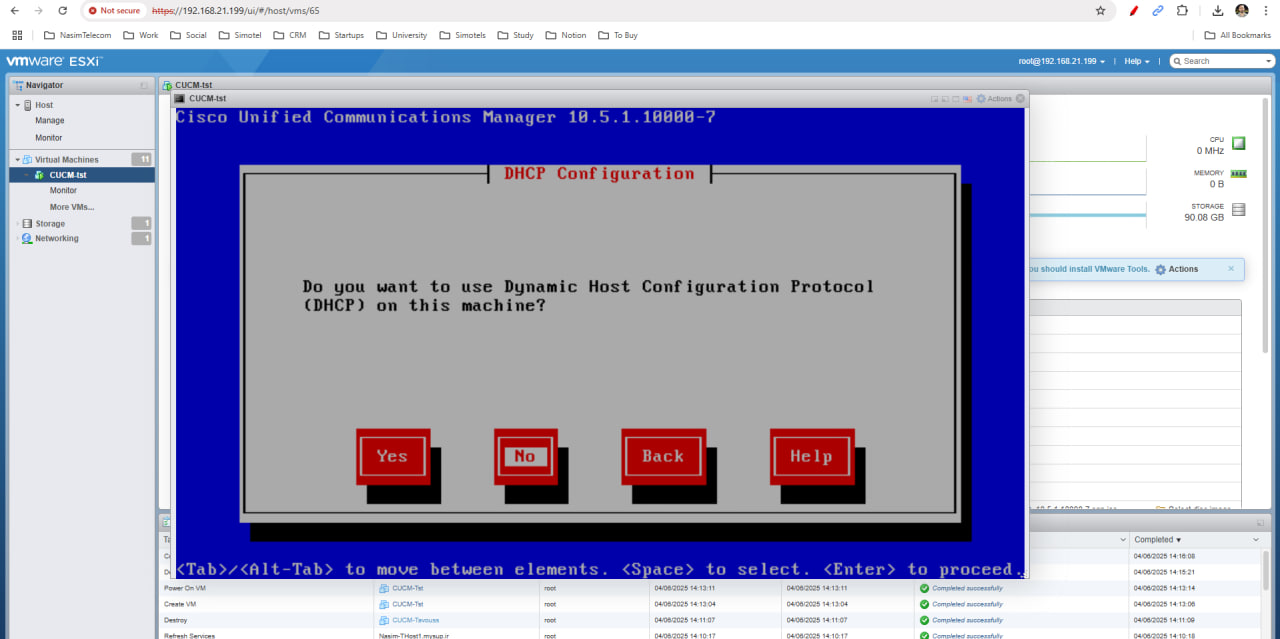This screenshot has width=1280, height=639.
Task: Select Manage under Host in Navigator
Action: click(50, 121)
